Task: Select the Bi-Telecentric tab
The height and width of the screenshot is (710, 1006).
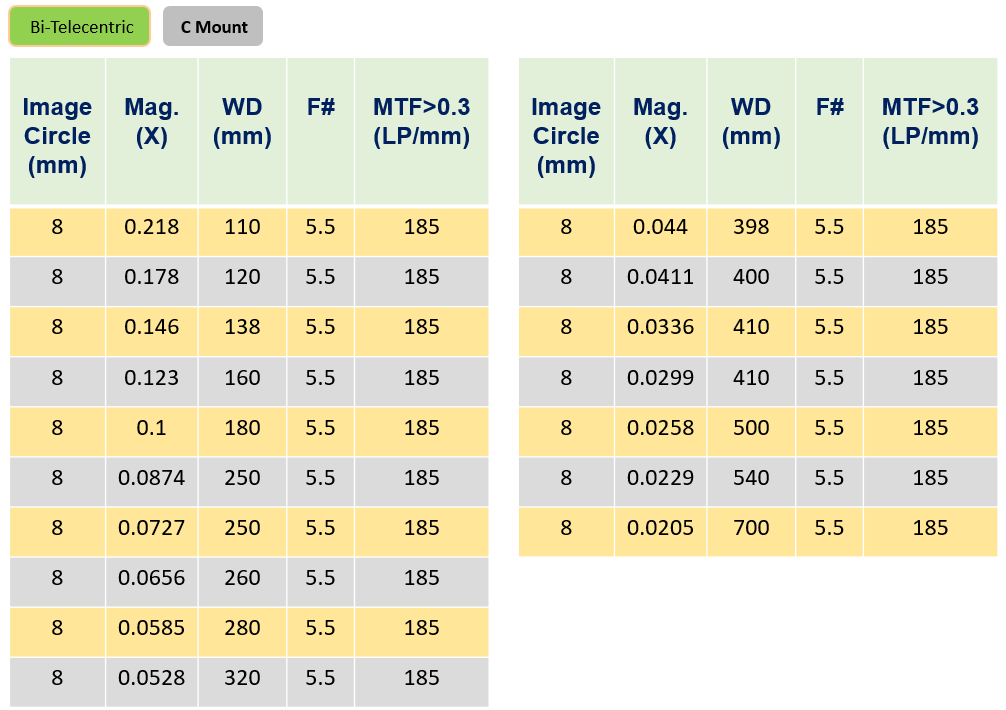Action: click(x=80, y=27)
